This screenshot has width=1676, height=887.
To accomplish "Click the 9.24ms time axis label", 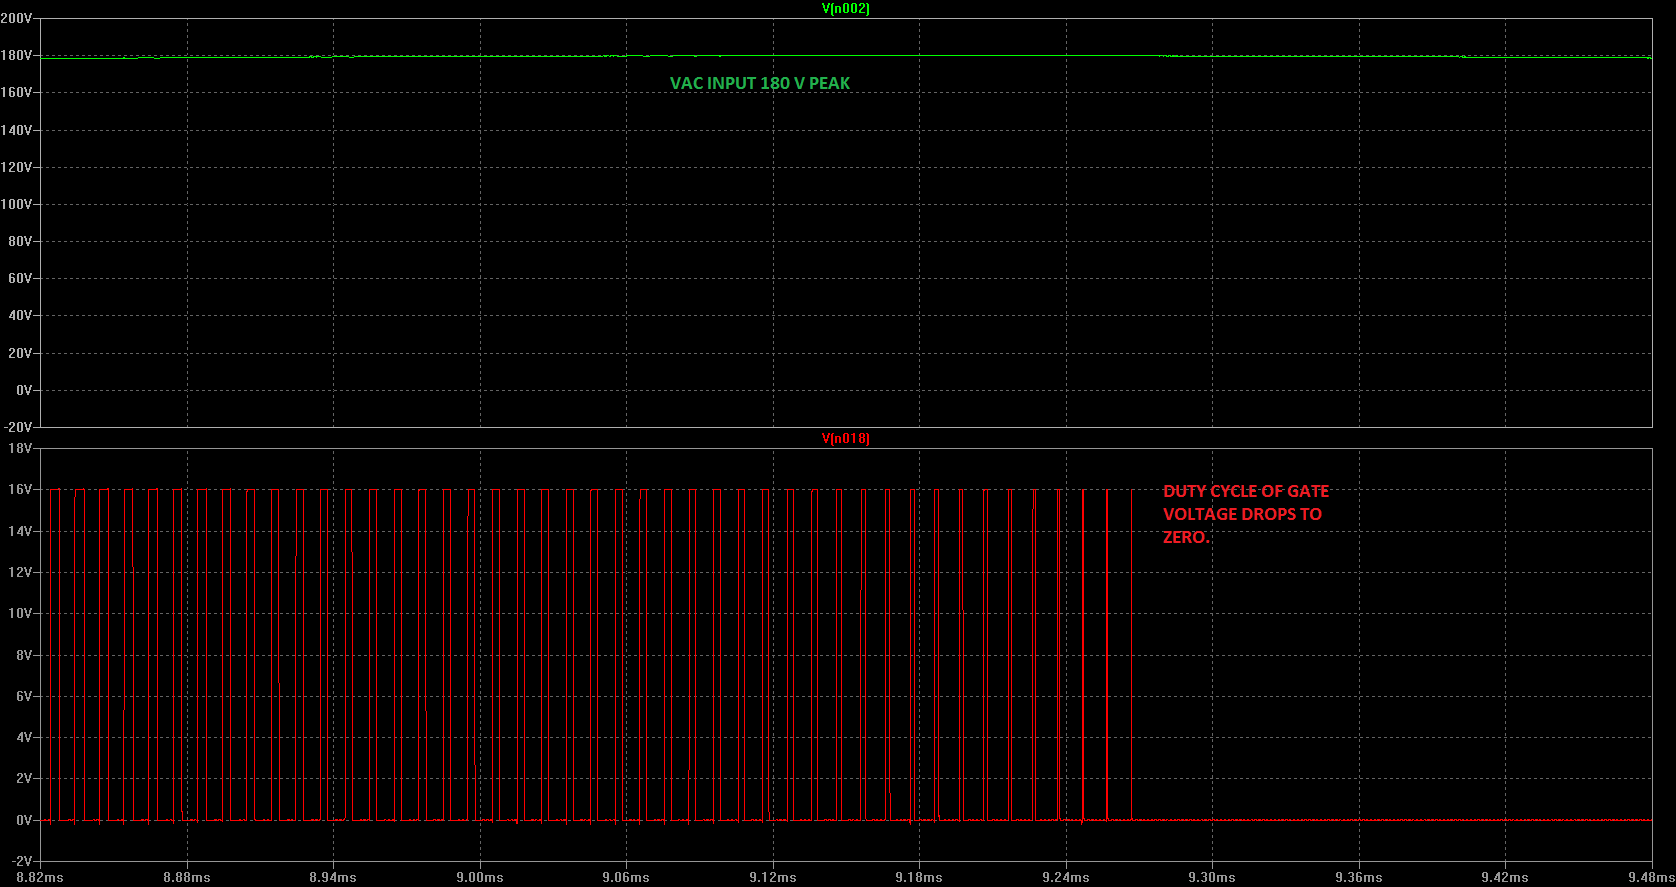I will pyautogui.click(x=1066, y=877).
